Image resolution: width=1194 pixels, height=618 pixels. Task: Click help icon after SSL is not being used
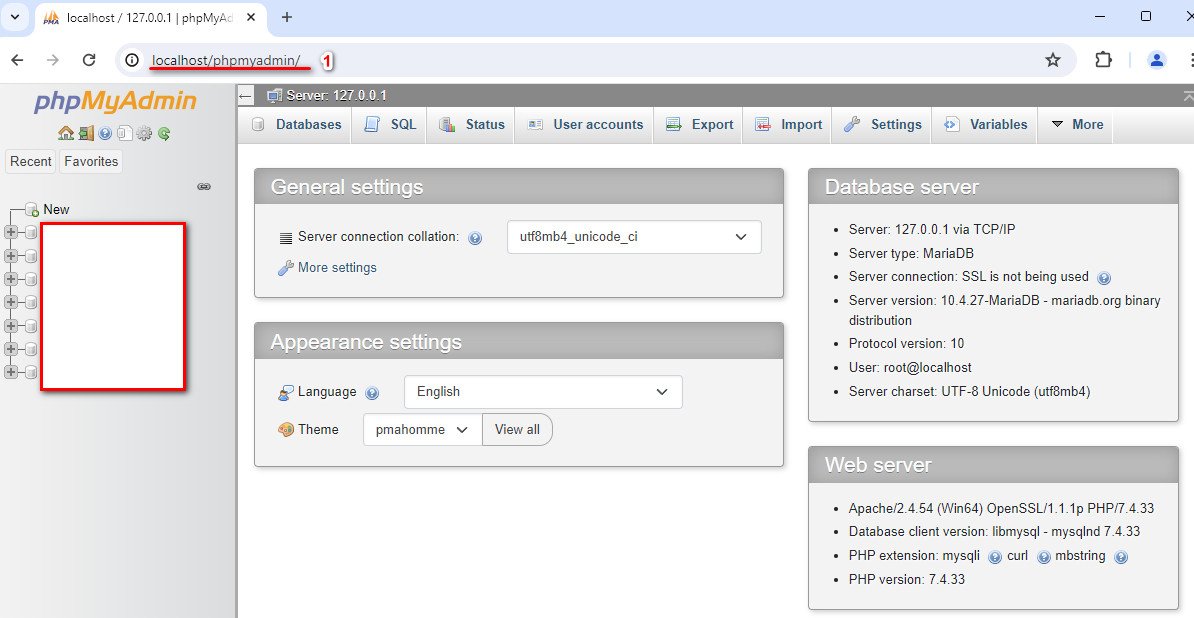pos(1104,278)
